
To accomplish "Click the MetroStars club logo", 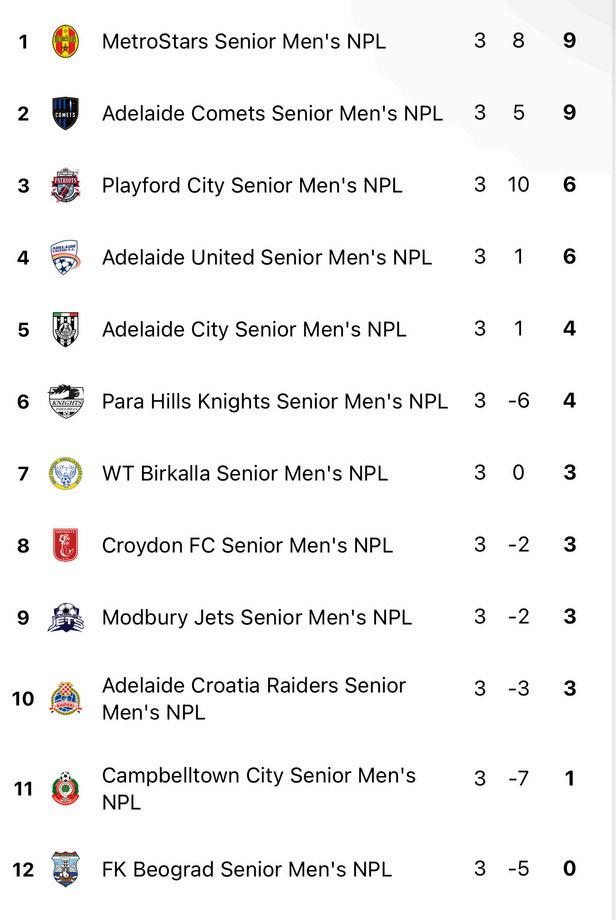I will (65, 41).
